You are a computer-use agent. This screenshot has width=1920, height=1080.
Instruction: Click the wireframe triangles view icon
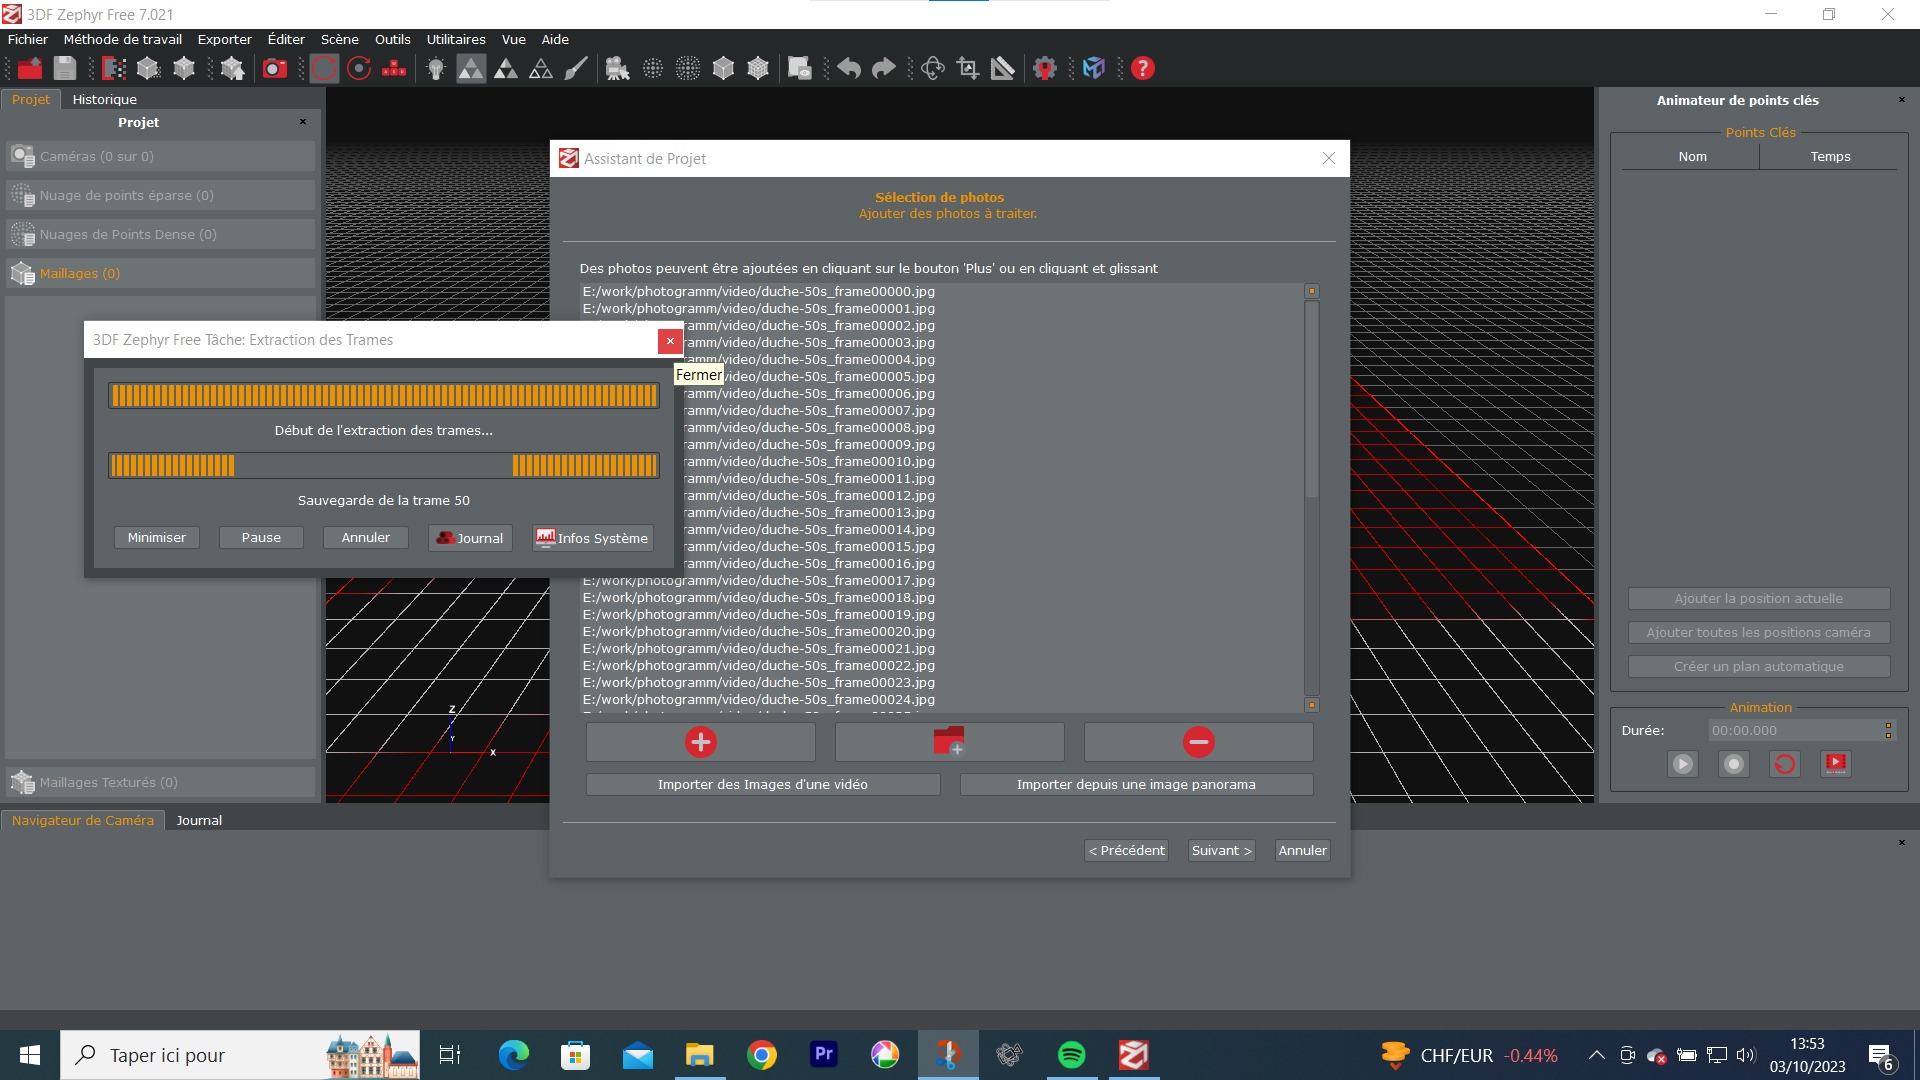pyautogui.click(x=541, y=68)
